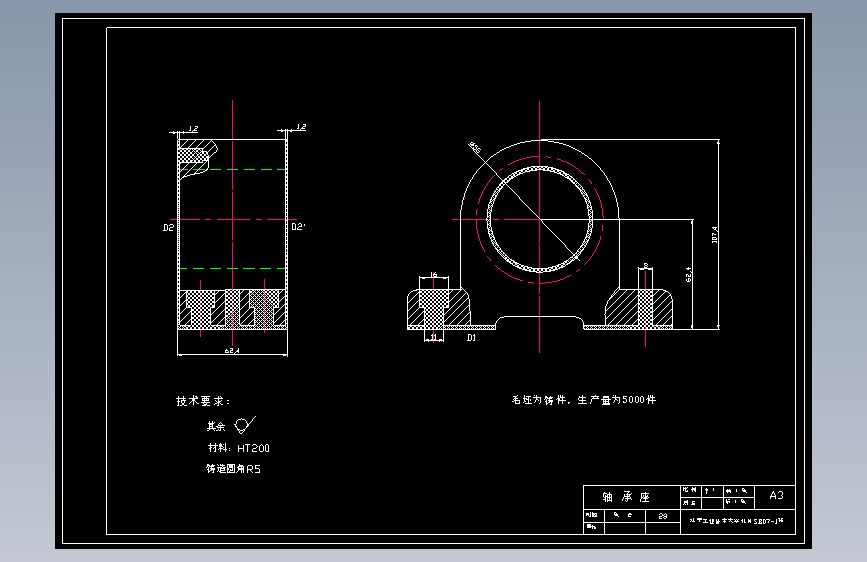Screen dimensions: 867x562
Task: Click the top-right "1.2" allowance dimension
Action: point(300,127)
